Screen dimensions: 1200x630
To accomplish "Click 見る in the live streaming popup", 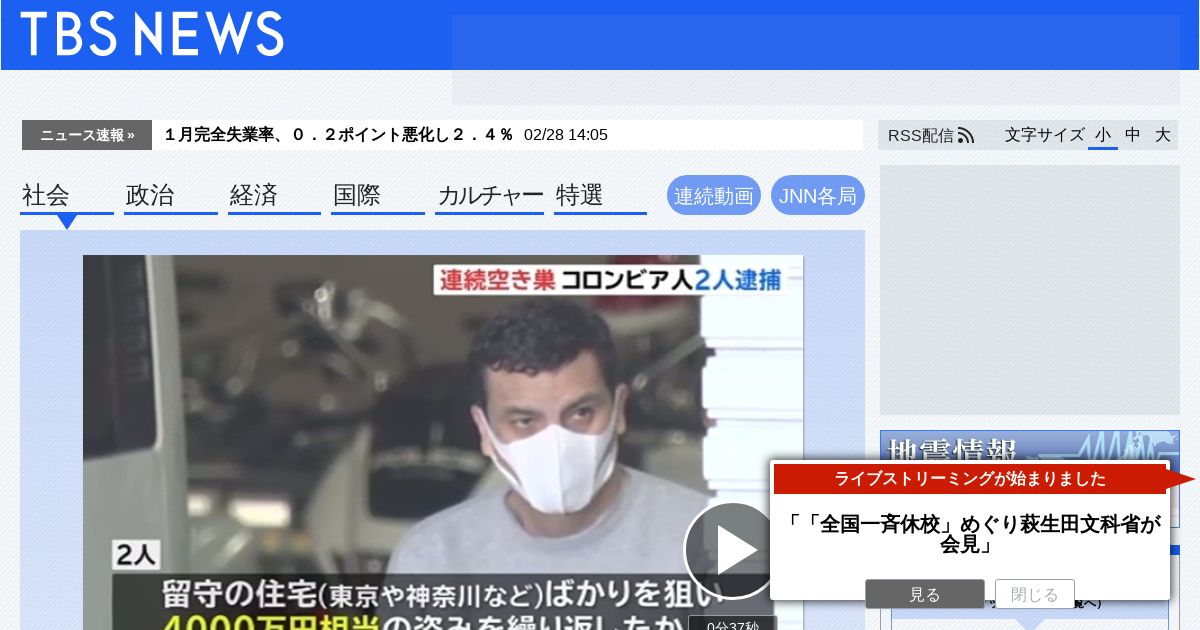I will pyautogui.click(x=925, y=594).
